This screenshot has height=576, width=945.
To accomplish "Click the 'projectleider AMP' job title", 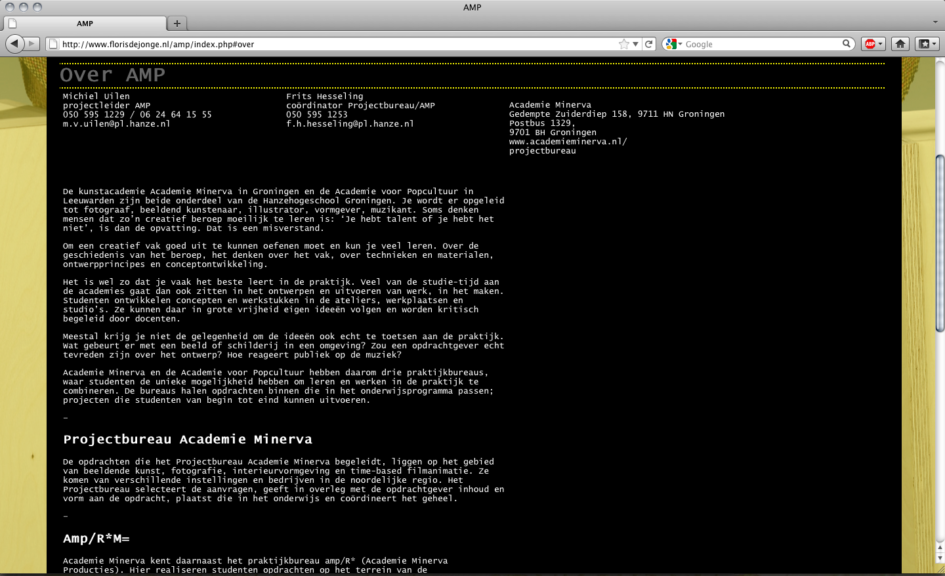I will point(106,105).
